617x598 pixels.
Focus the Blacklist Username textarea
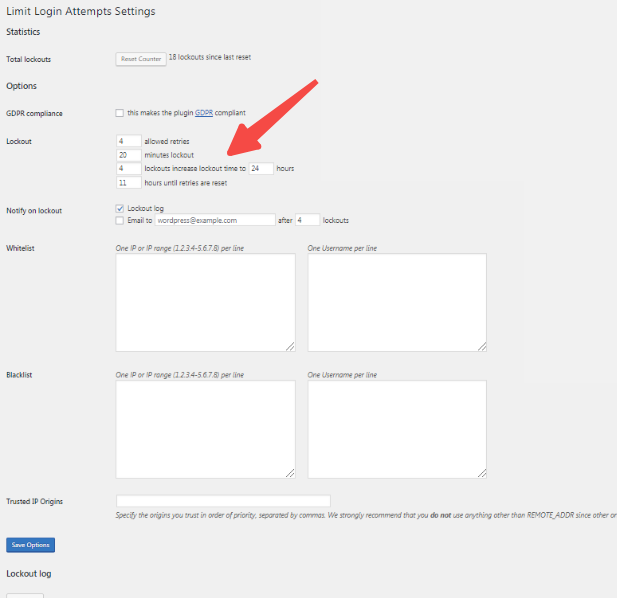point(396,429)
